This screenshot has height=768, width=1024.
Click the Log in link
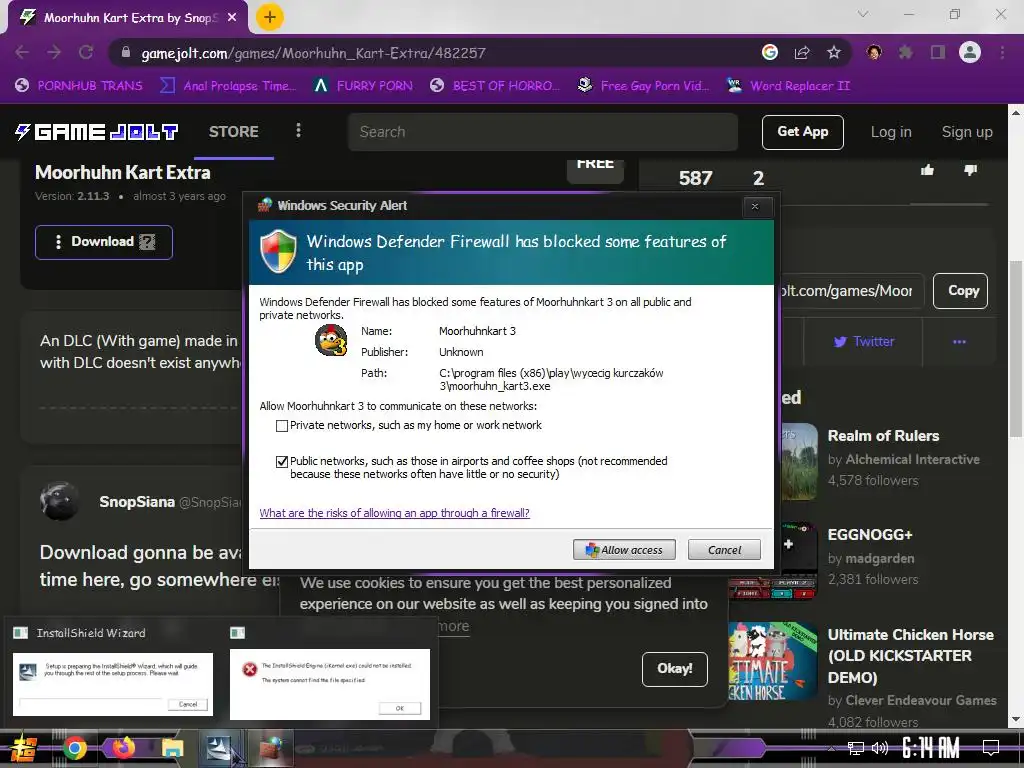coord(891,132)
